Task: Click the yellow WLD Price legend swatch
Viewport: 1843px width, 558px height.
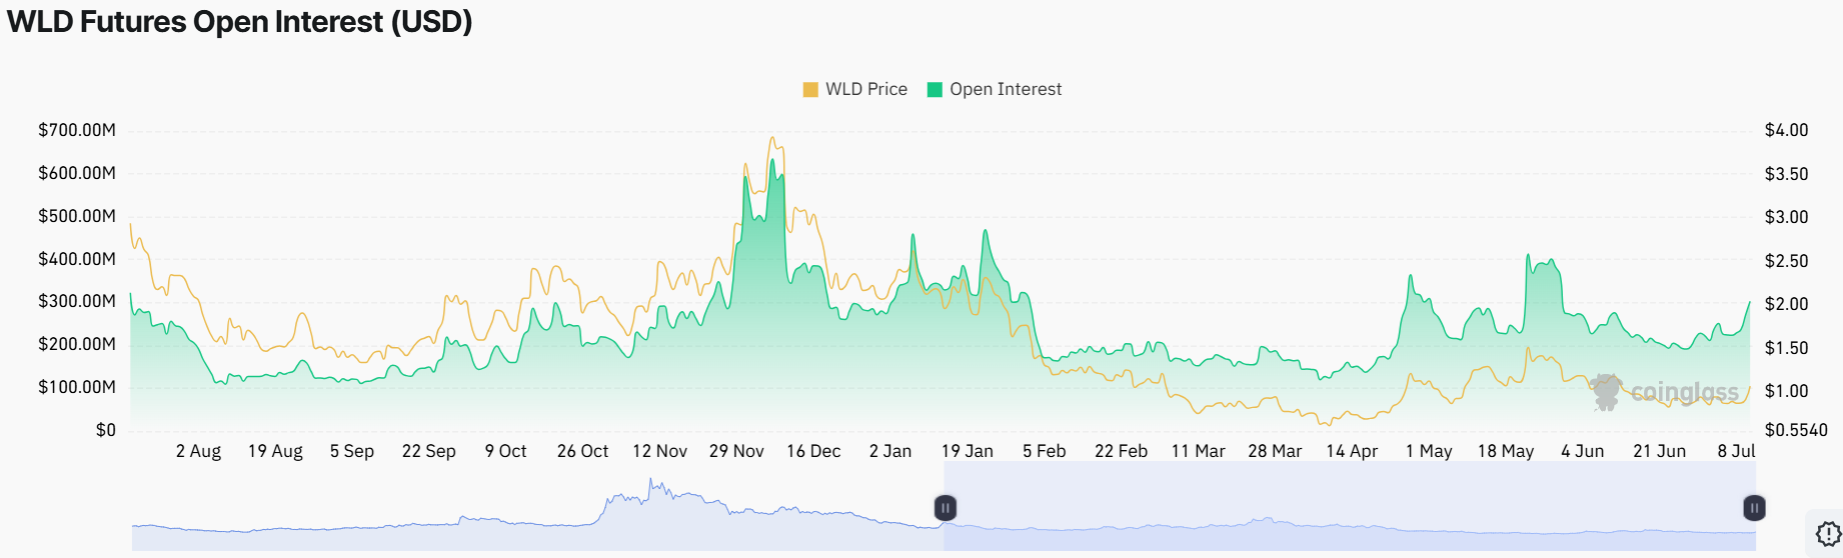Action: (810, 90)
